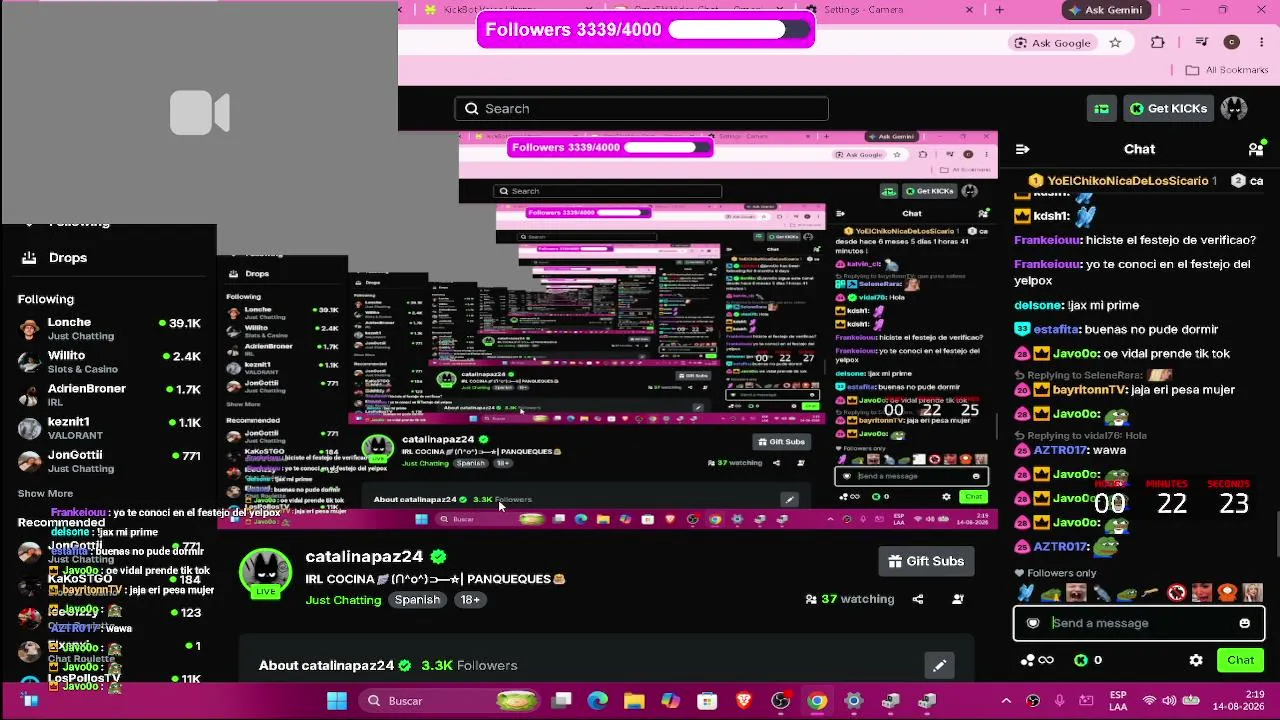Viewport: 1280px width, 720px height.
Task: Click the badge icon in message box
Action: [x=1033, y=623]
